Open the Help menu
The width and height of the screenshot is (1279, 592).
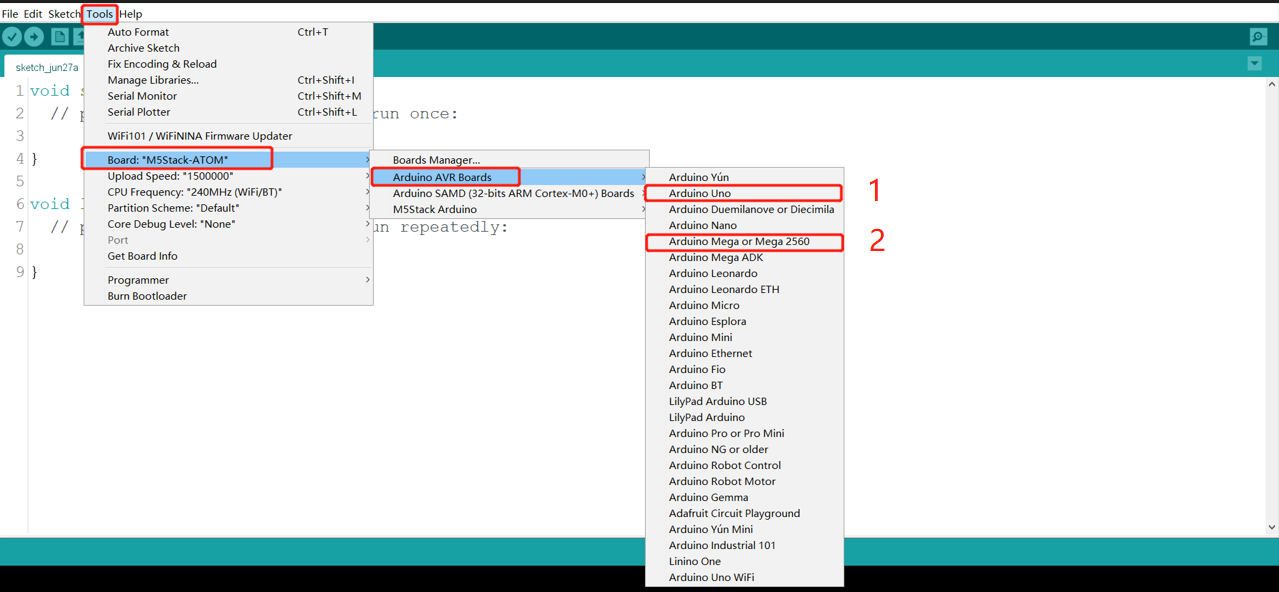tap(131, 14)
